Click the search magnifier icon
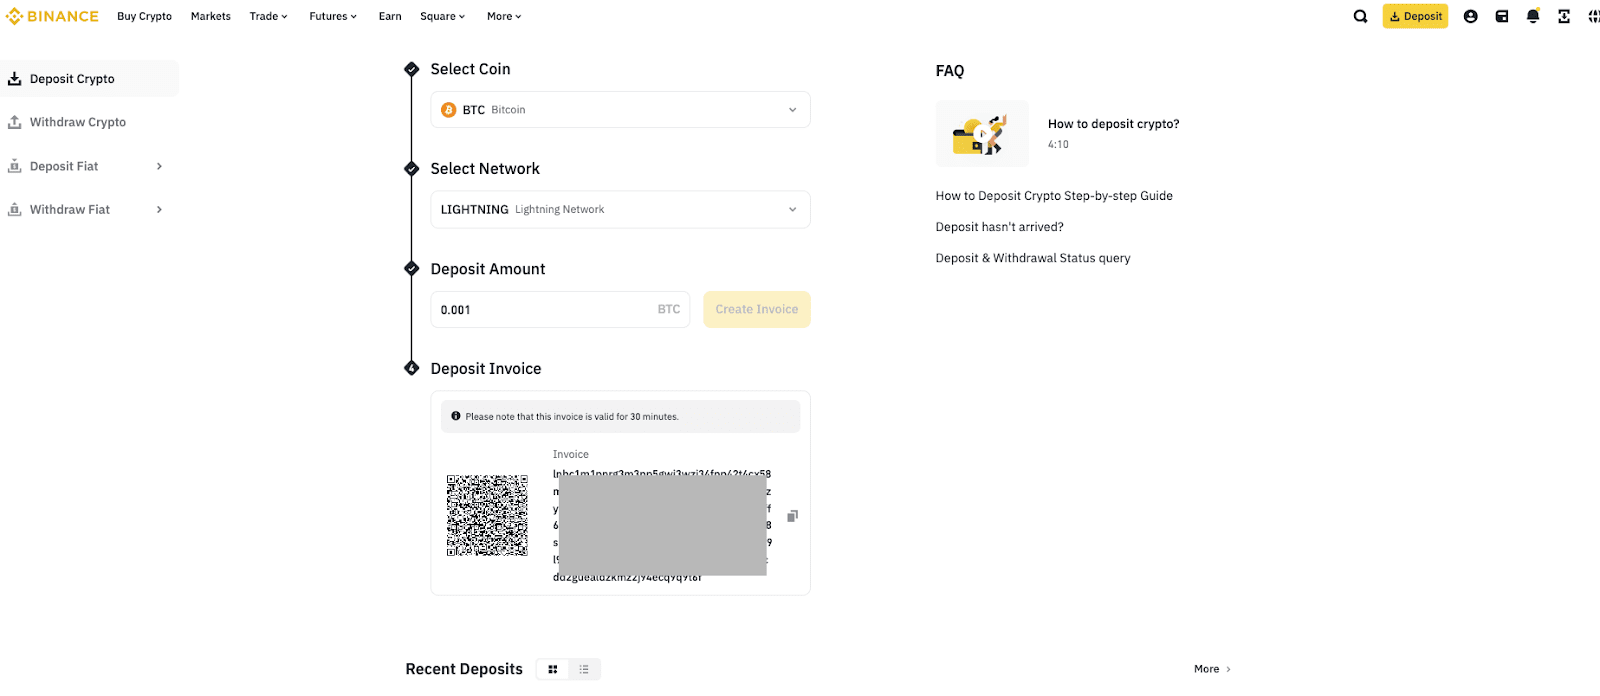This screenshot has width=1600, height=696. (x=1360, y=16)
